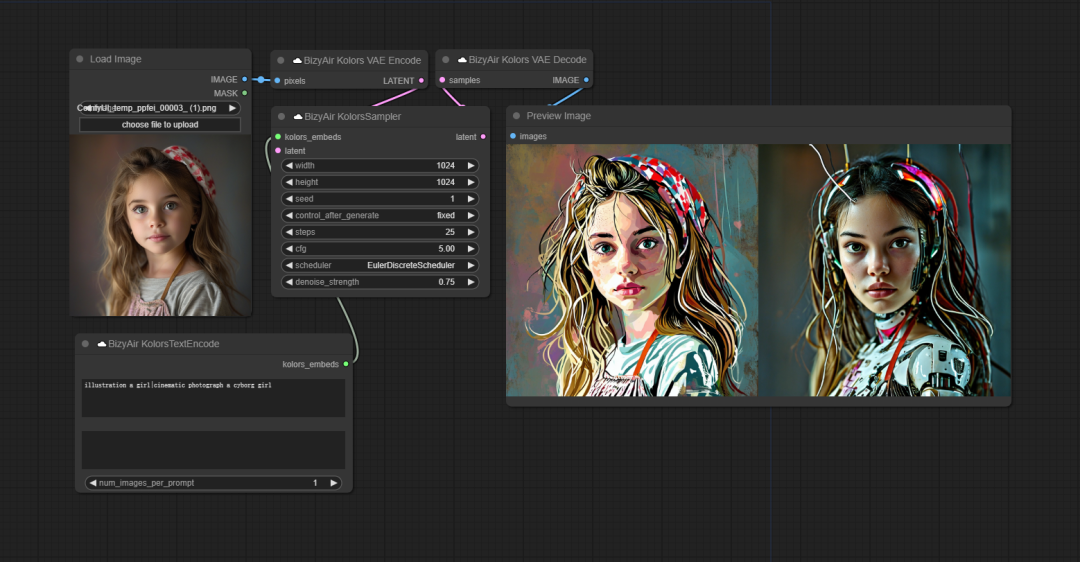Screen dimensions: 1080x562
Task: Open the image file selector in Load Image
Action: 160,108
